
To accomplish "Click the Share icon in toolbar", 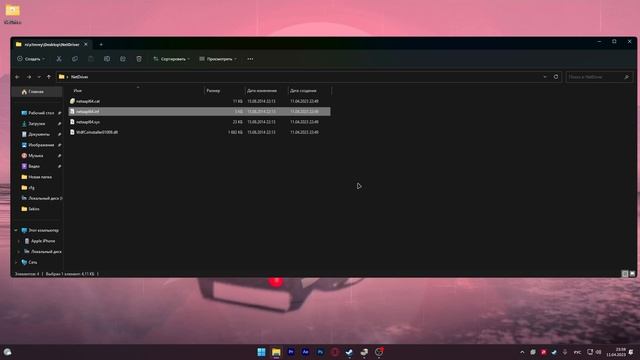I will [x=123, y=59].
